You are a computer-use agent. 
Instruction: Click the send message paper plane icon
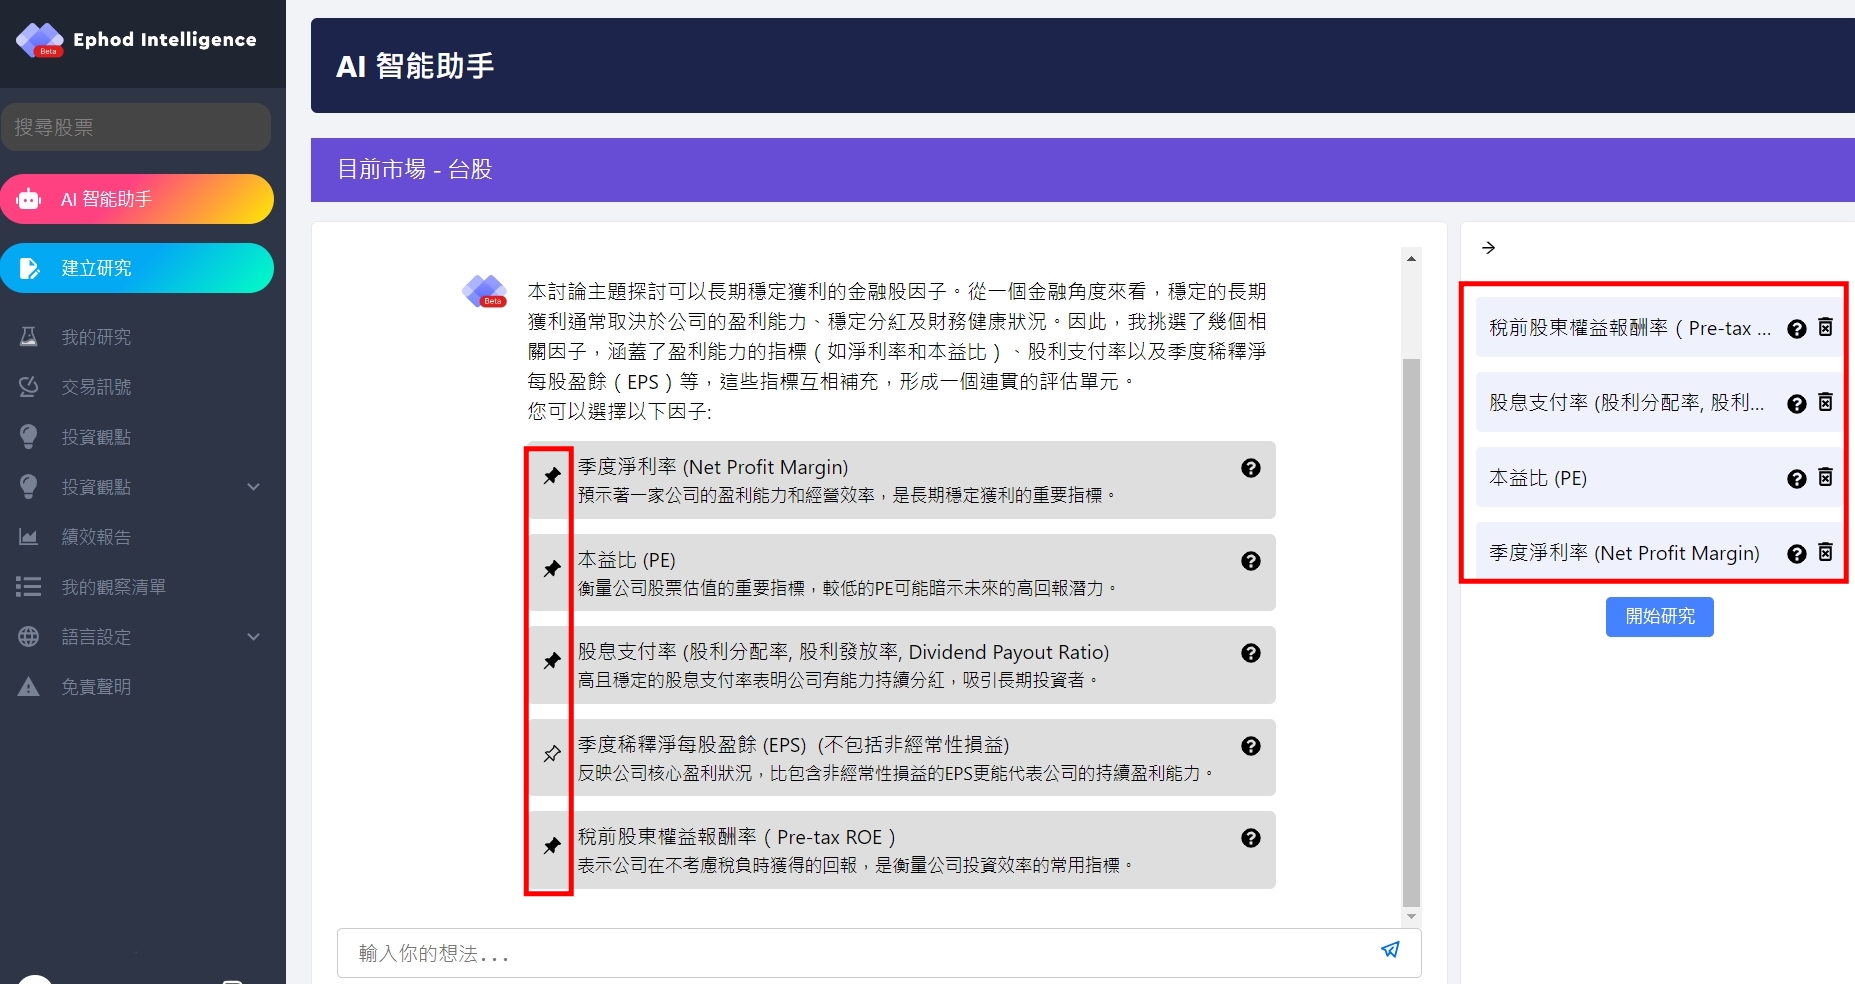1390,950
